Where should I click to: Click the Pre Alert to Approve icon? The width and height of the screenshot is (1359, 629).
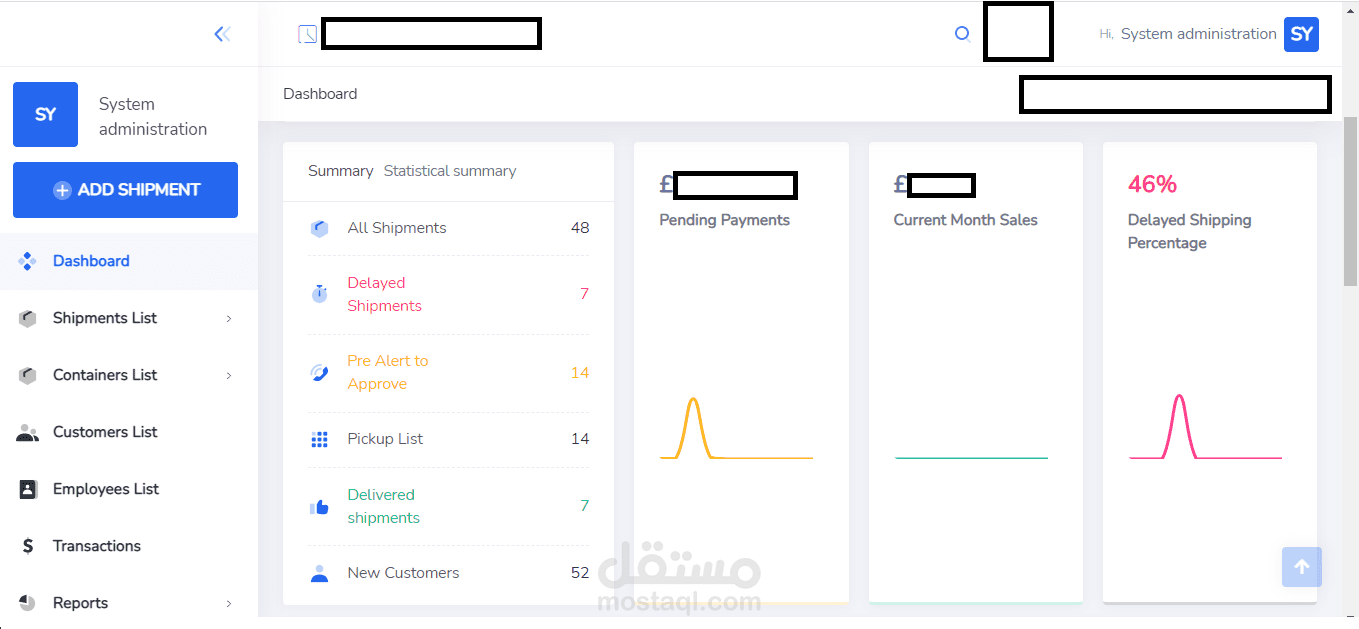click(x=319, y=373)
